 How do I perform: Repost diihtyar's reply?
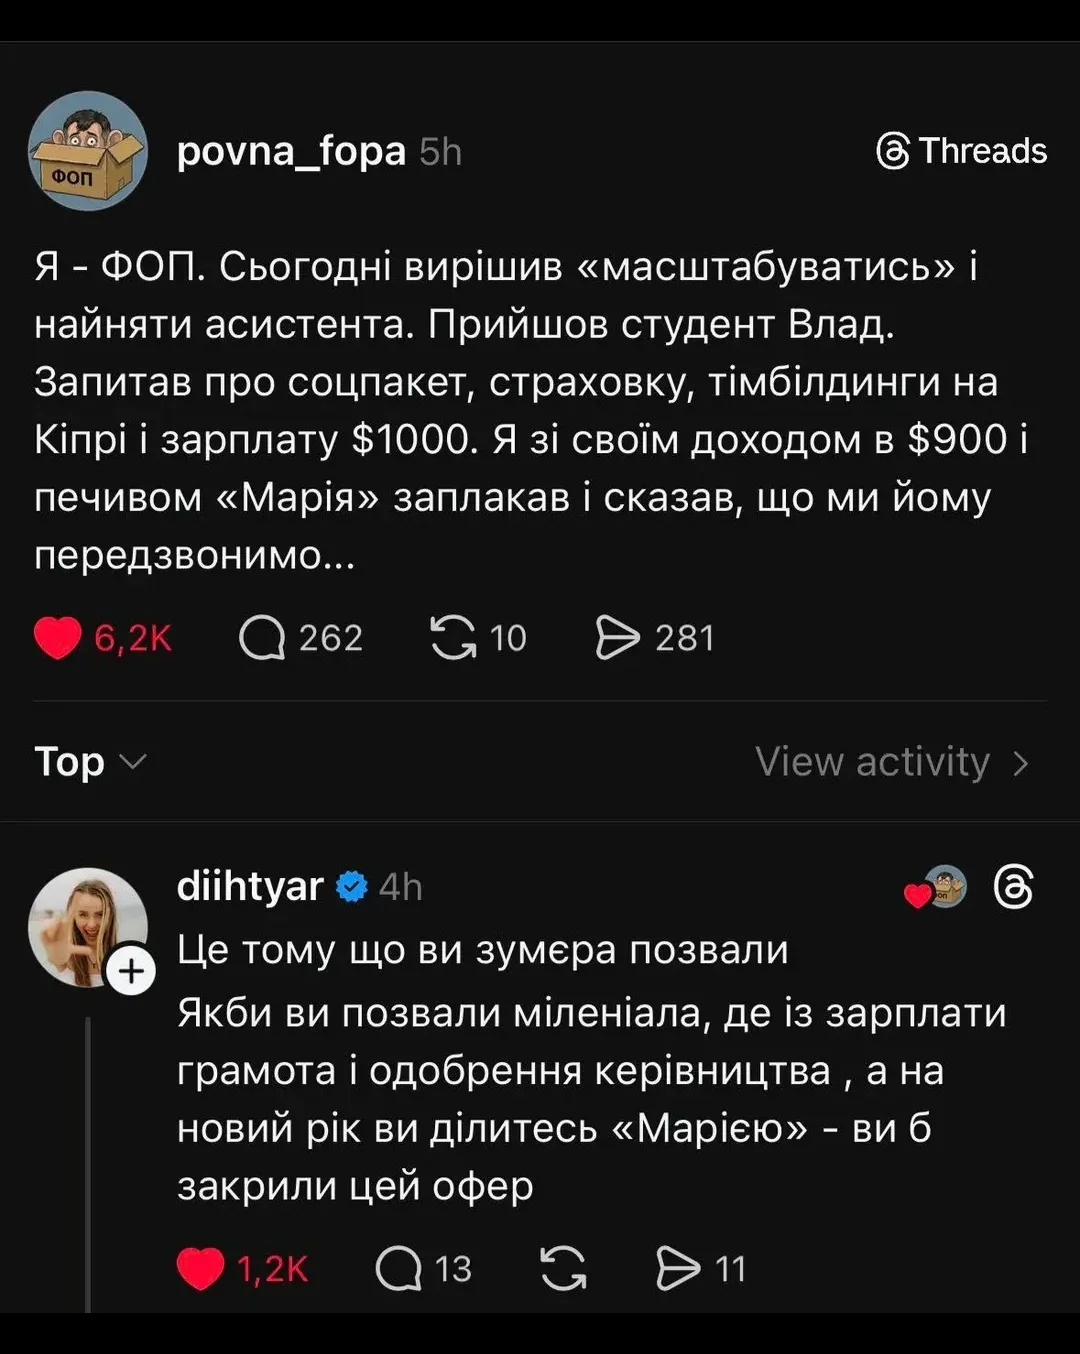[563, 1269]
